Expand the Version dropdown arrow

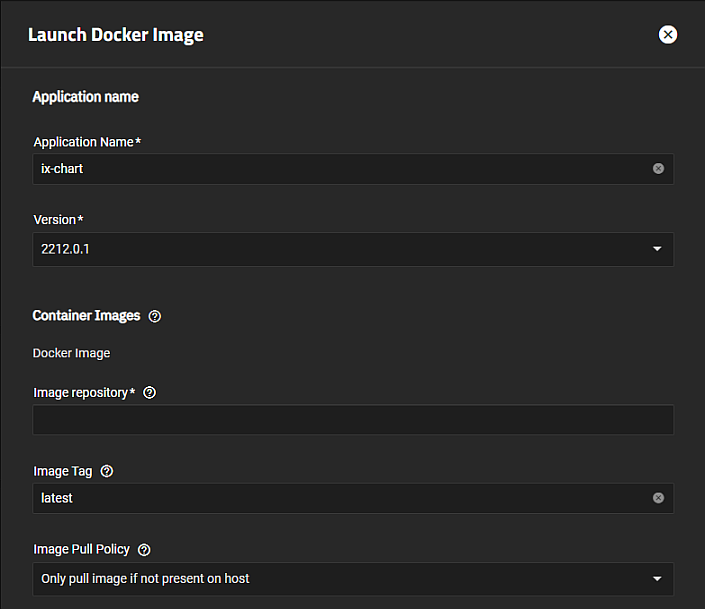pos(657,249)
